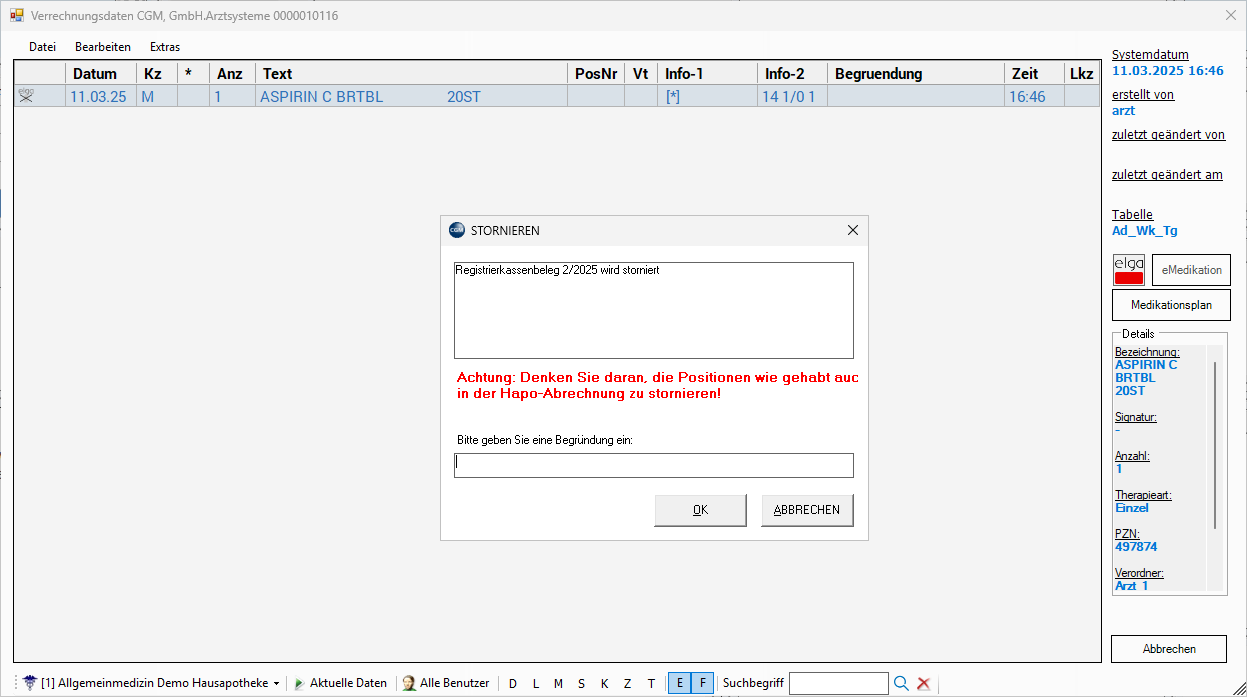The image size is (1247, 697).
Task: Click the Allgemeinmedizin practice emblem icon
Action: pos(30,683)
